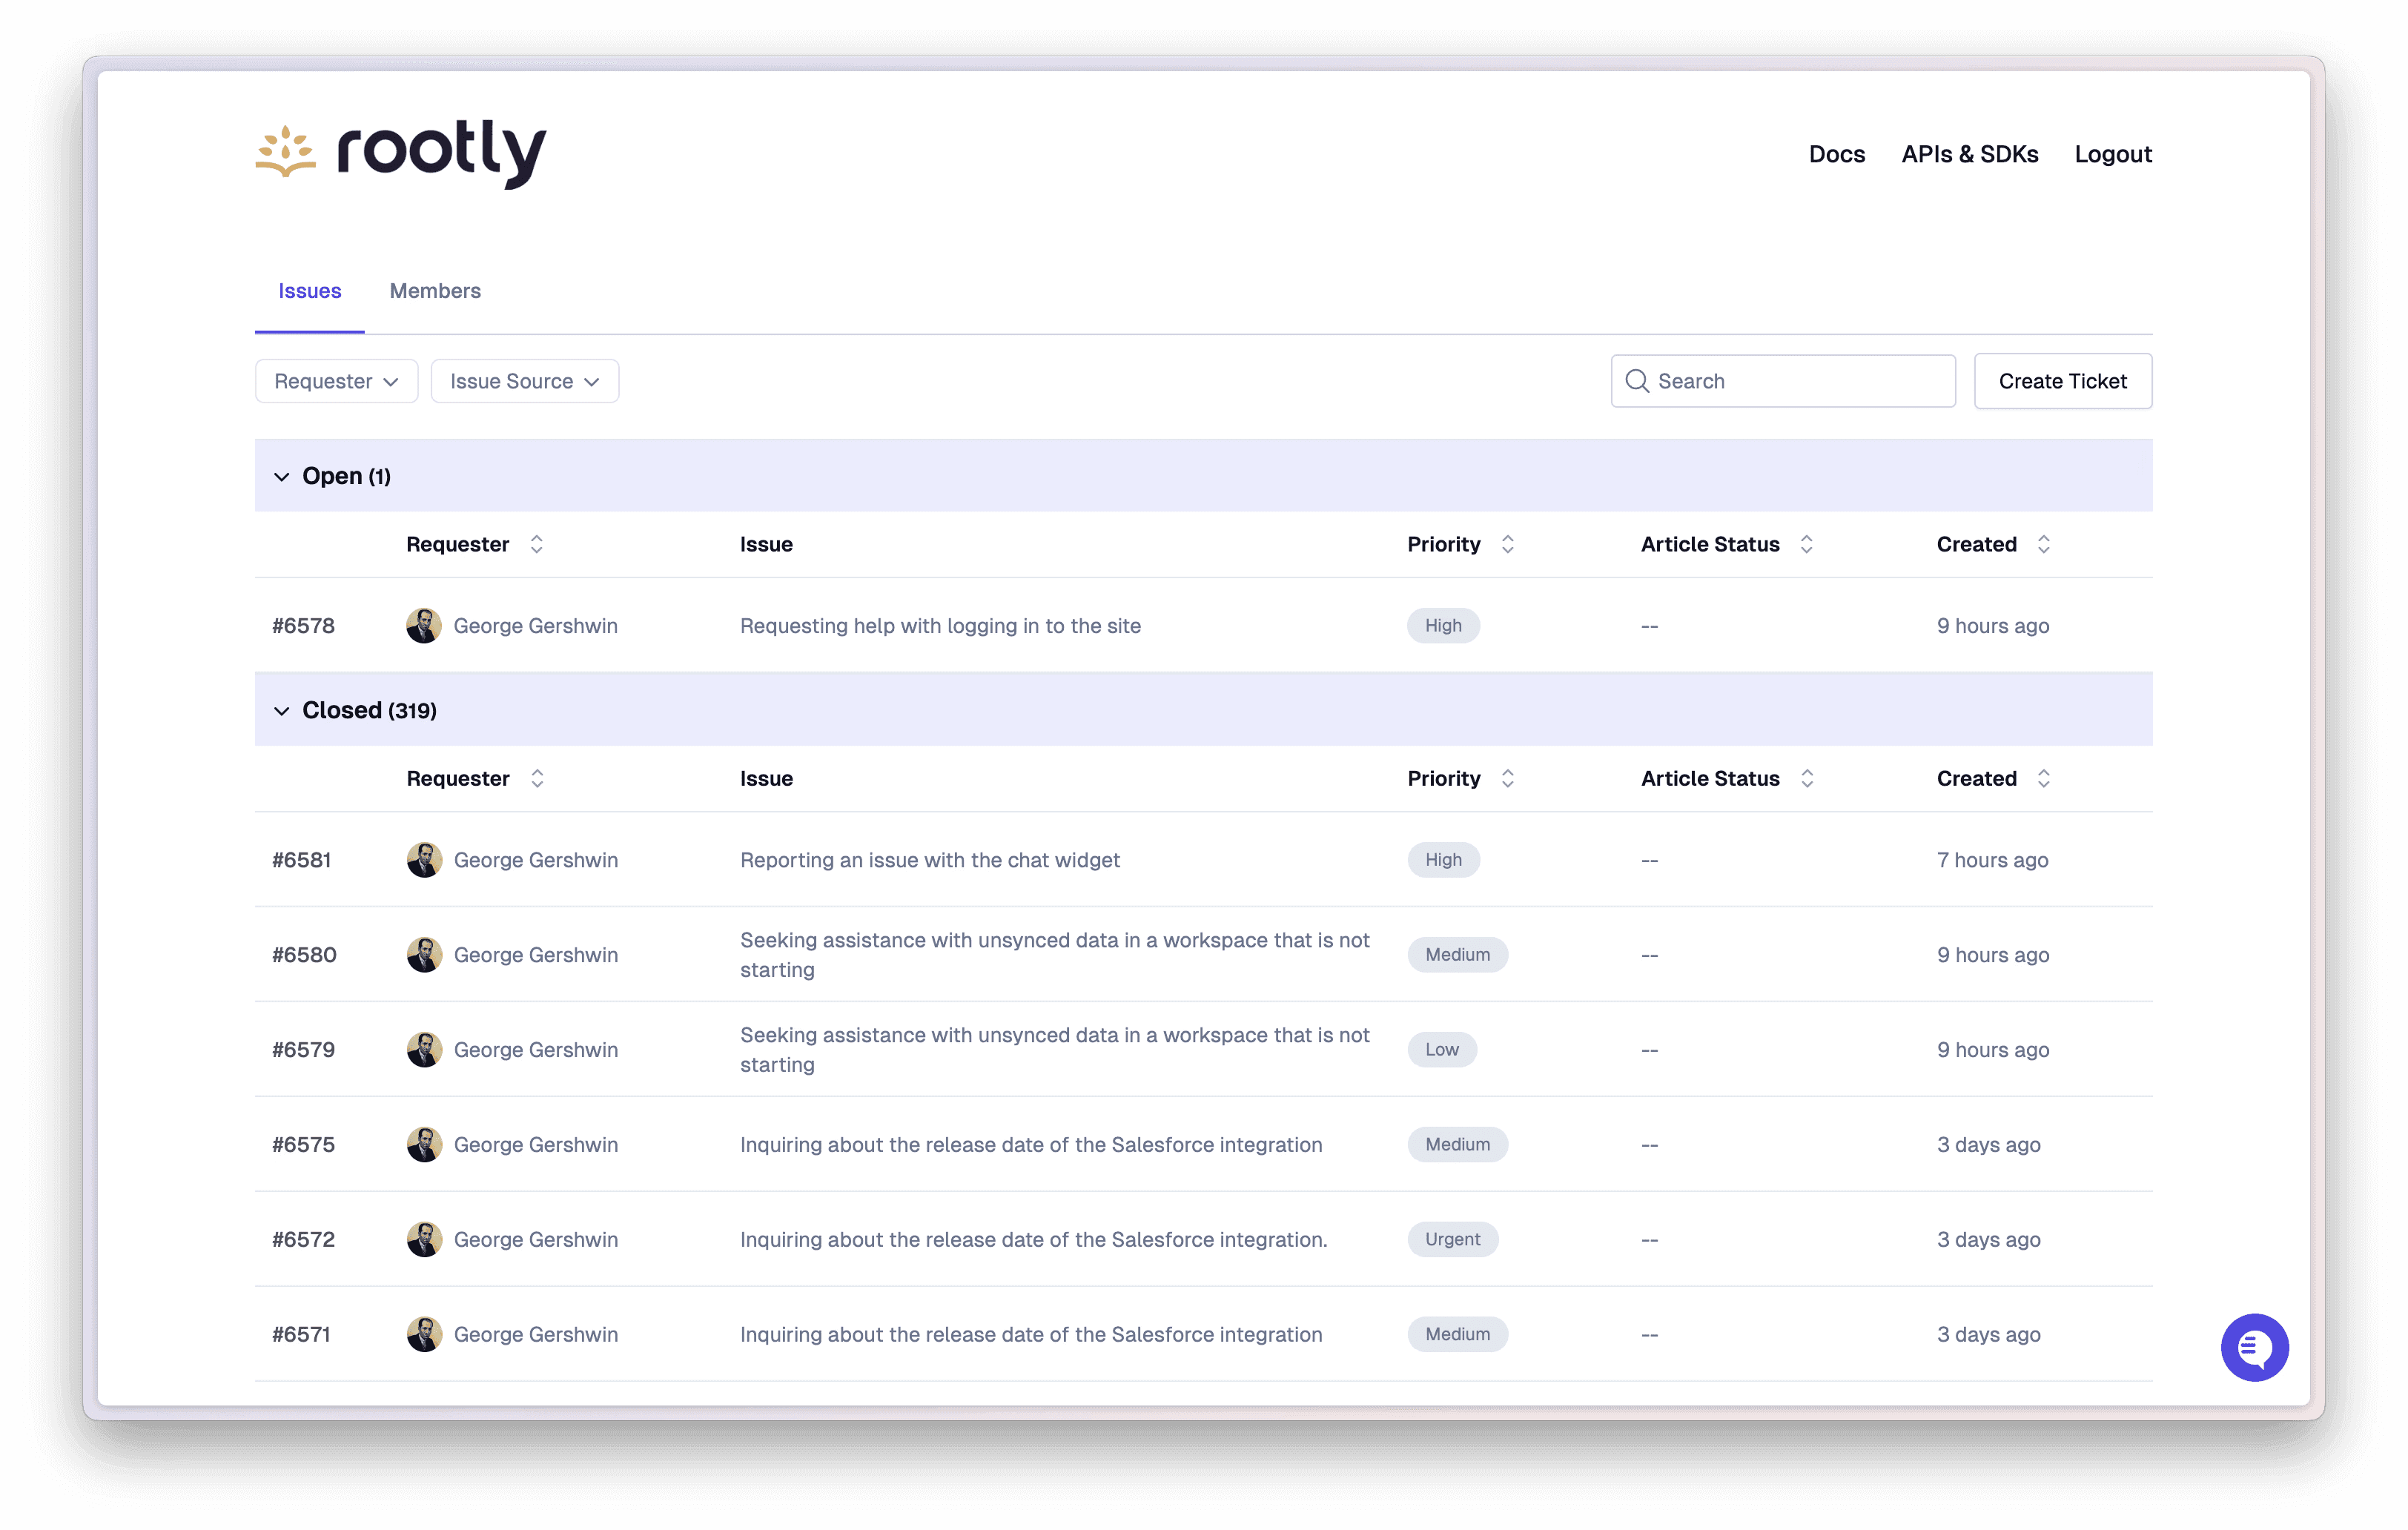The image size is (2408, 1530).
Task: Sort Closed section by Created
Action: (2043, 778)
